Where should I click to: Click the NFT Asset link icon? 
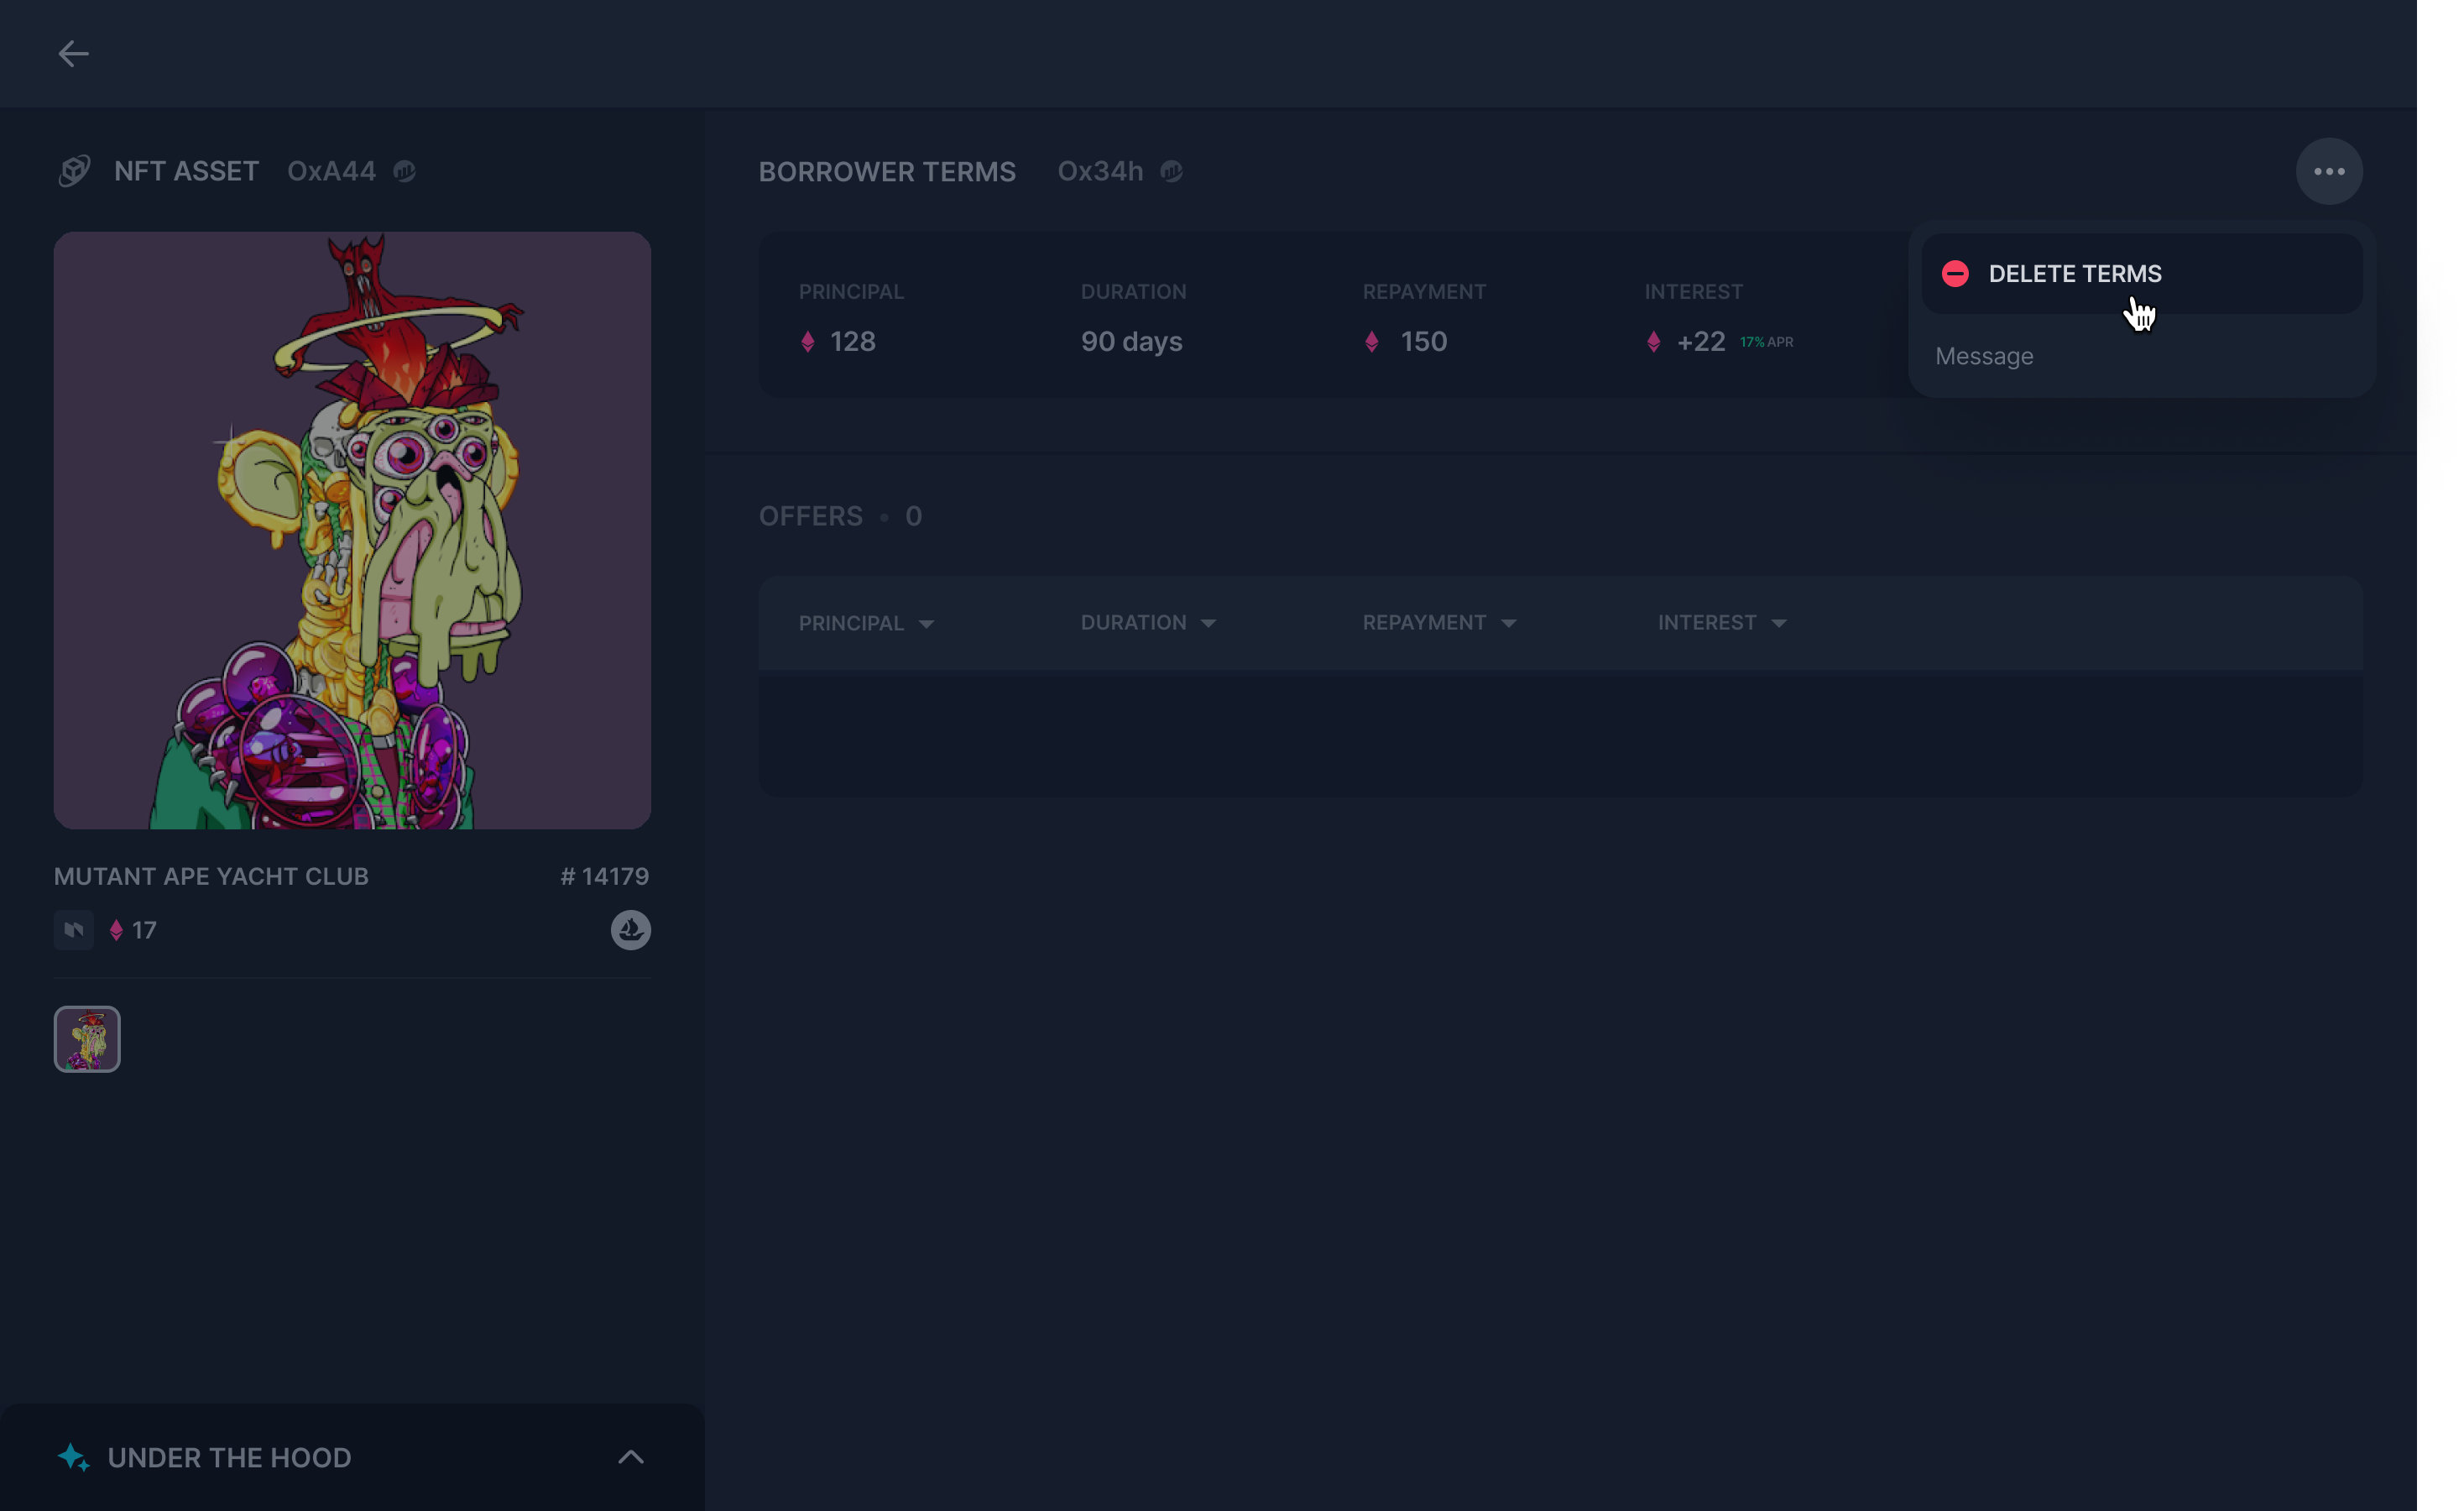[x=74, y=171]
